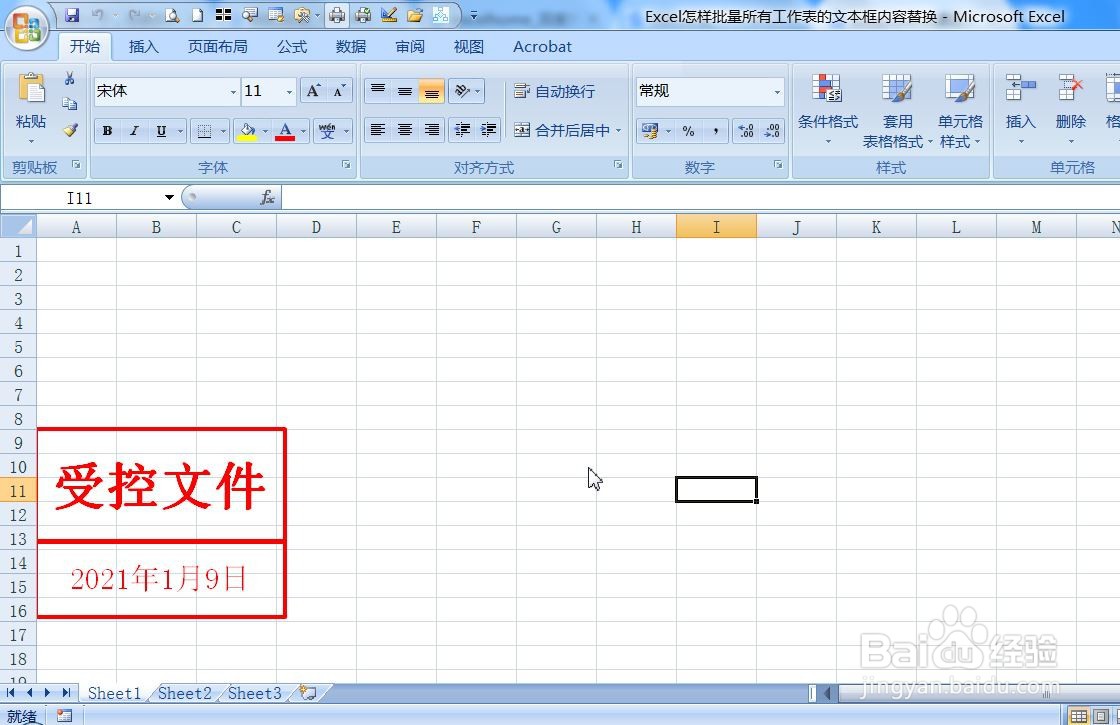
Task: Apply comma style
Action: click(715, 131)
